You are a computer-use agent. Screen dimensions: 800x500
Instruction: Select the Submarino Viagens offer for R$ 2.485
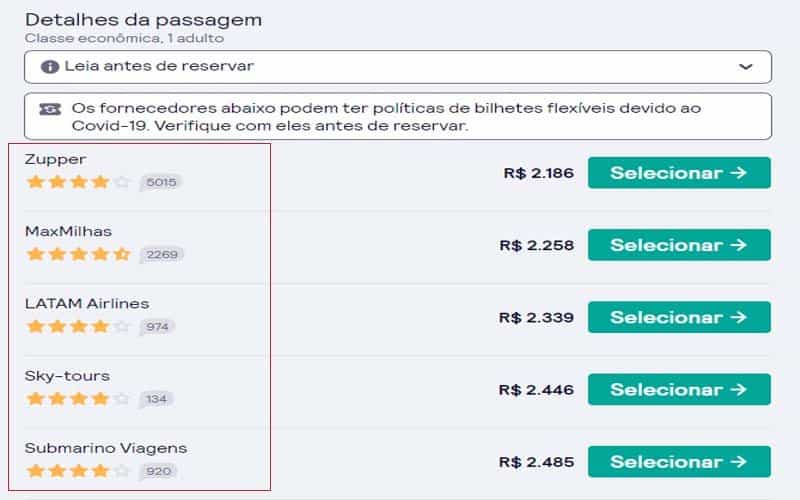(x=679, y=462)
